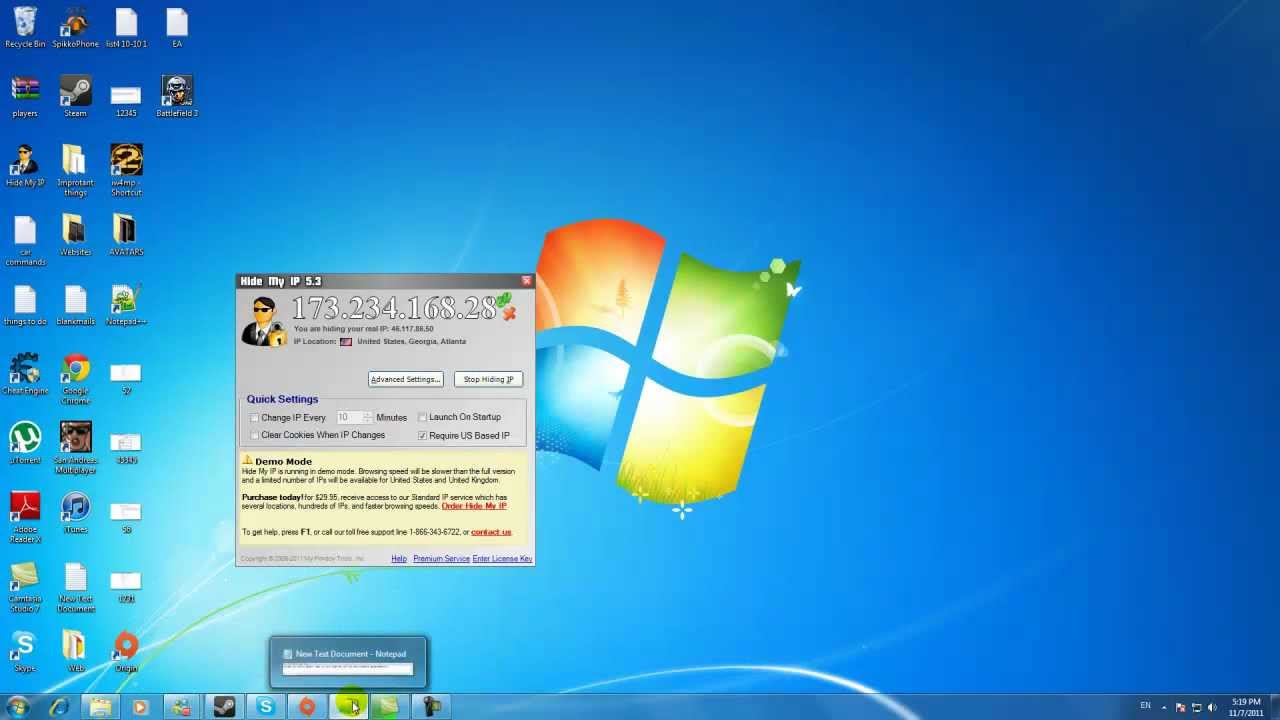The width and height of the screenshot is (1280, 720).
Task: Select the Websites folder on the desktop
Action: 75,233
